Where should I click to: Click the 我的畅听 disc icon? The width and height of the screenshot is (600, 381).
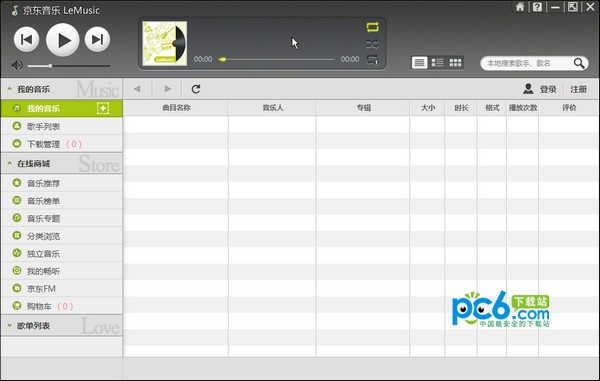17,270
